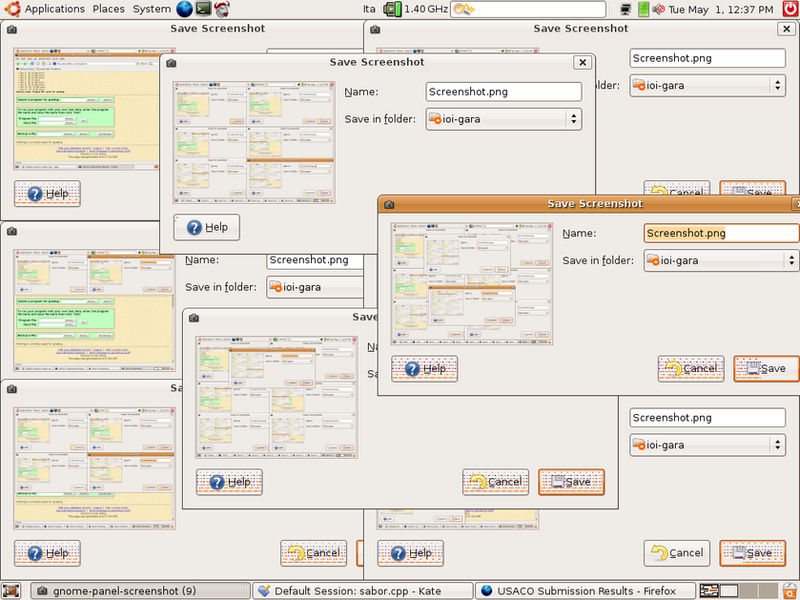Viewport: 800px width, 600px height.
Task: Launch the web browser globe icon in top panel
Action: 184,9
